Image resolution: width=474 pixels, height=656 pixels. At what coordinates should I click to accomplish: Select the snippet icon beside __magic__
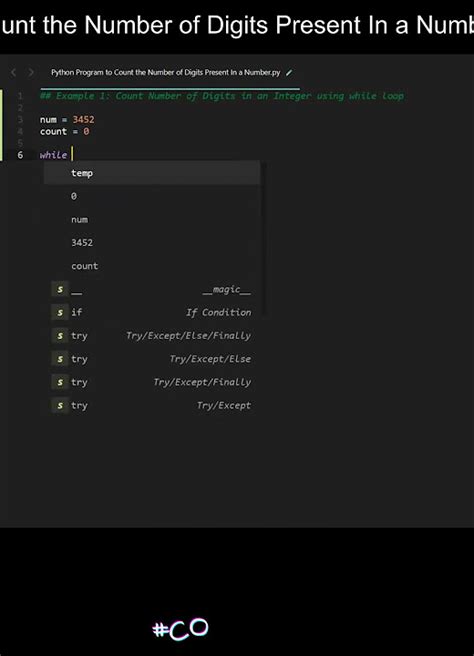(60, 289)
